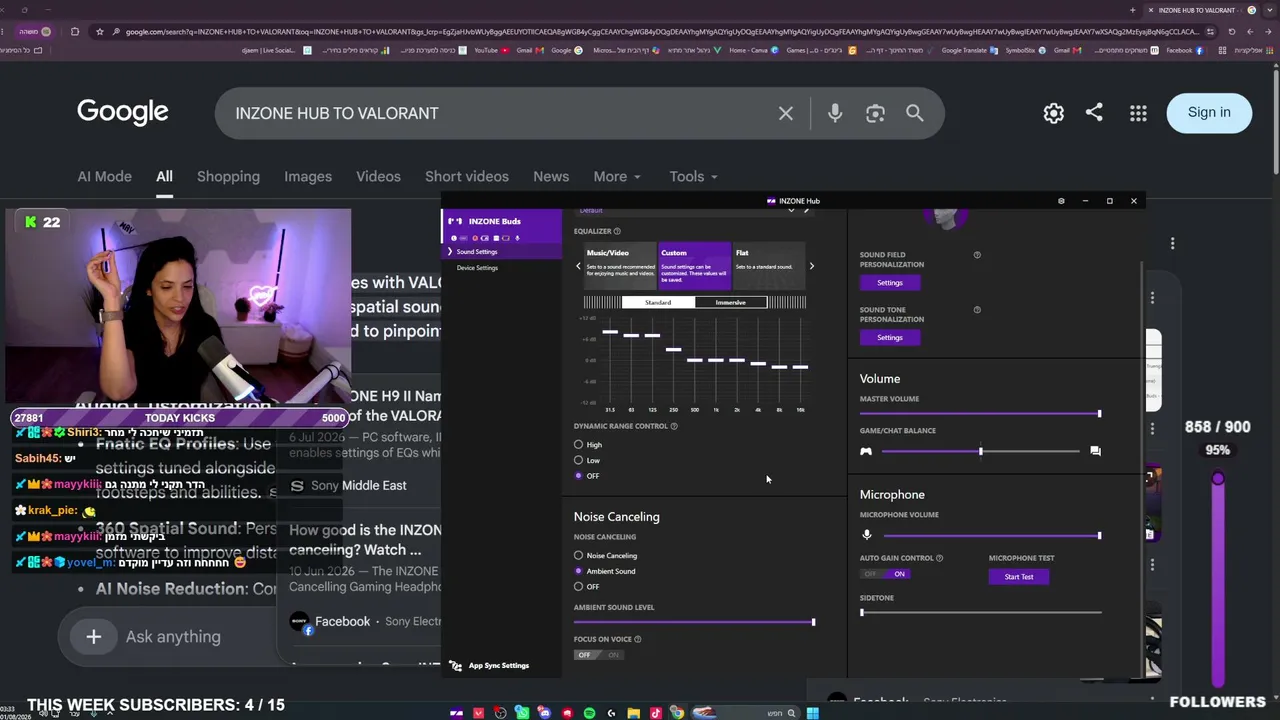The height and width of the screenshot is (720, 1280).
Task: Adjust the Game/Chat Balance slider
Action: pyautogui.click(x=980, y=451)
